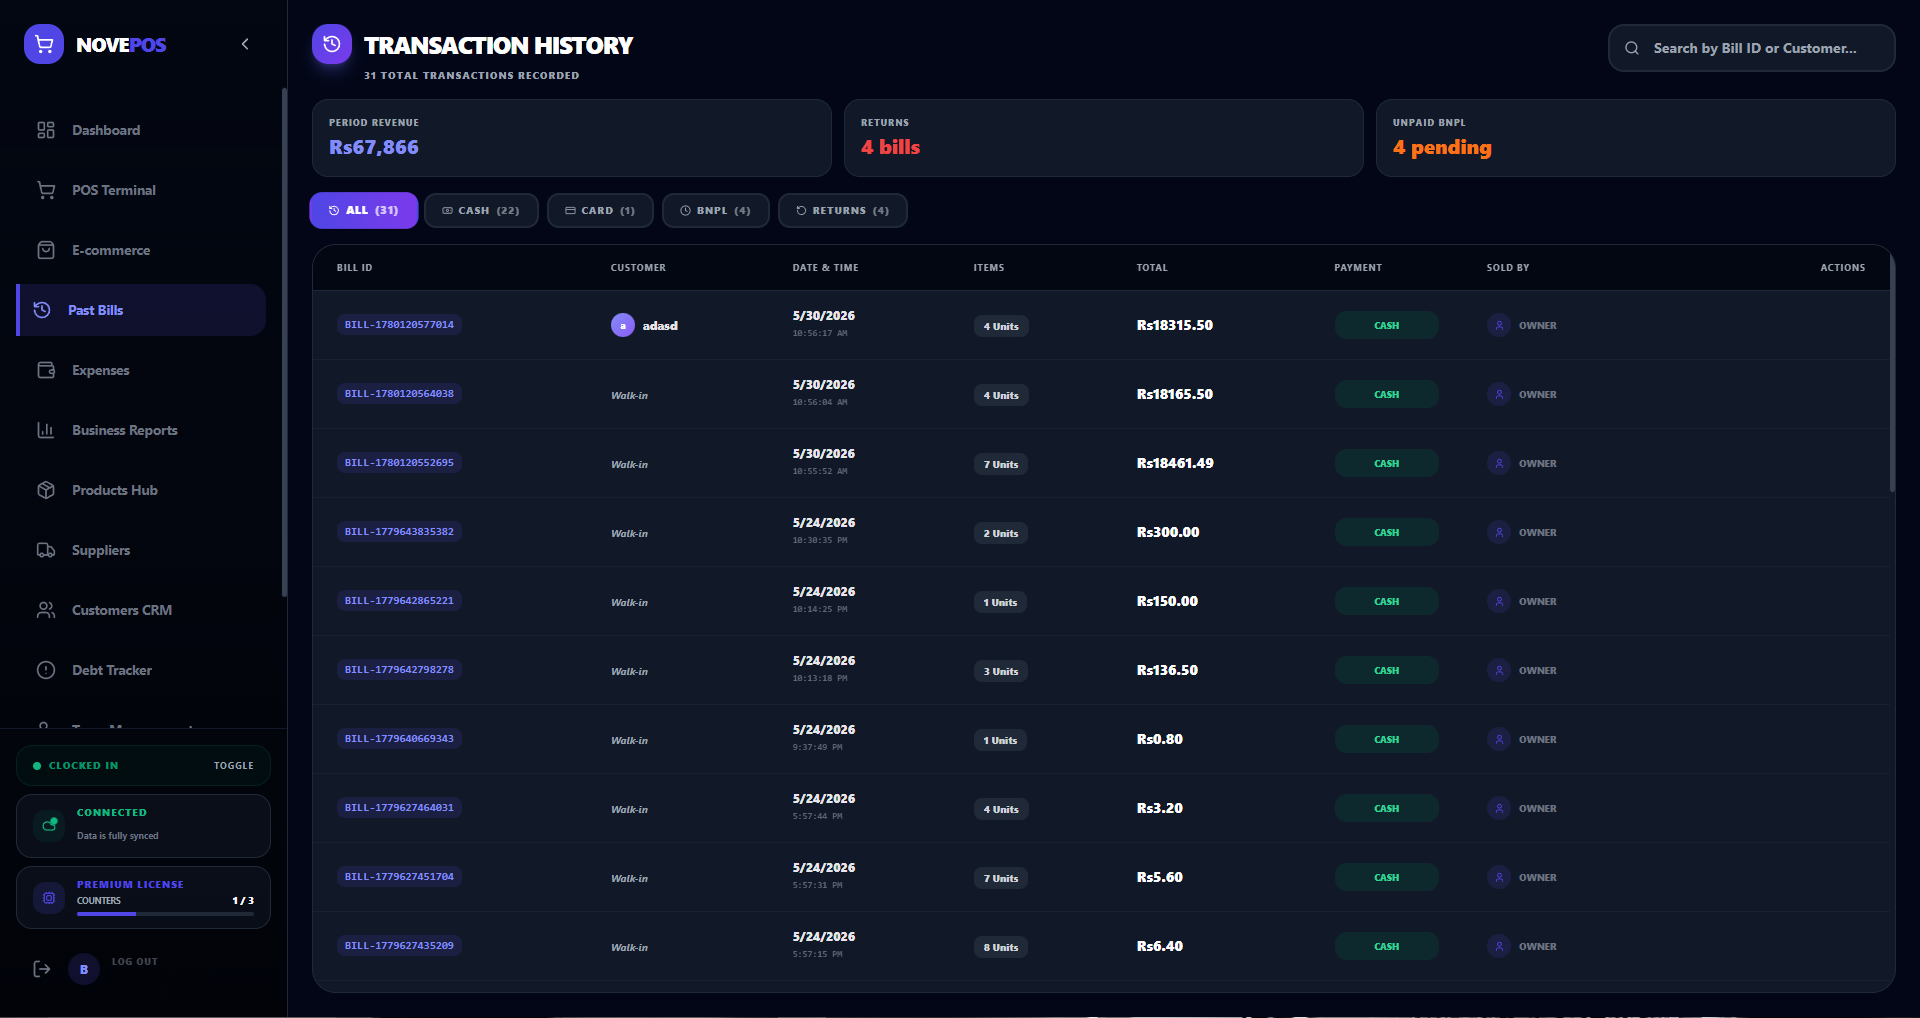Open bill BILL-1779627464031
This screenshot has width=1920, height=1018.
pyautogui.click(x=399, y=808)
